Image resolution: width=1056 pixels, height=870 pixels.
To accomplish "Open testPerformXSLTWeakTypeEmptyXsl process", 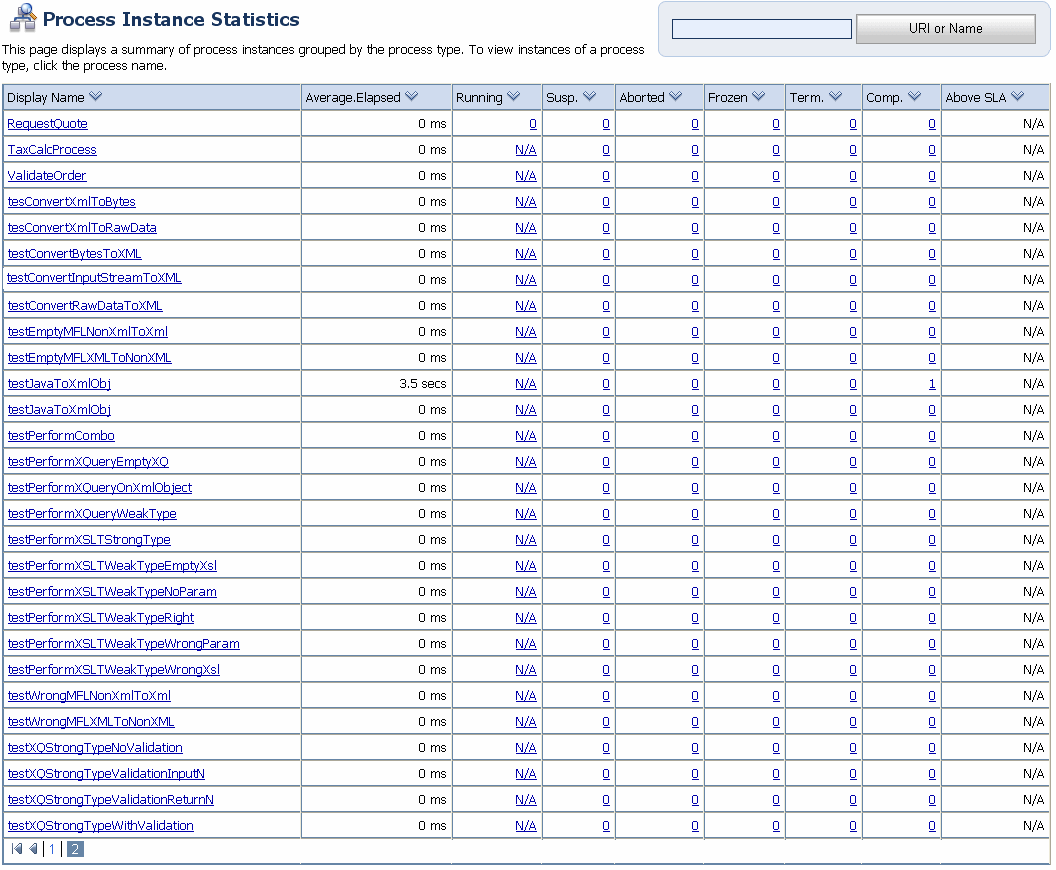I will tap(112, 566).
